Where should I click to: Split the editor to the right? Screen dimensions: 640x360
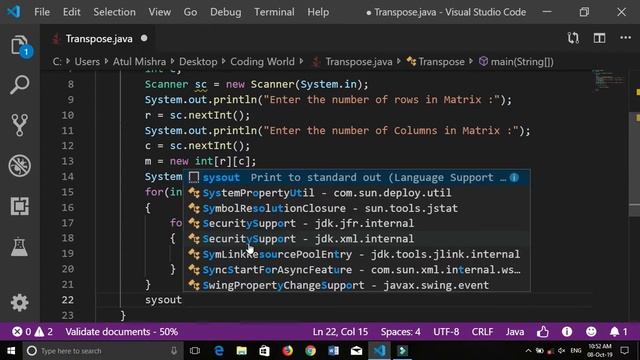(599, 38)
